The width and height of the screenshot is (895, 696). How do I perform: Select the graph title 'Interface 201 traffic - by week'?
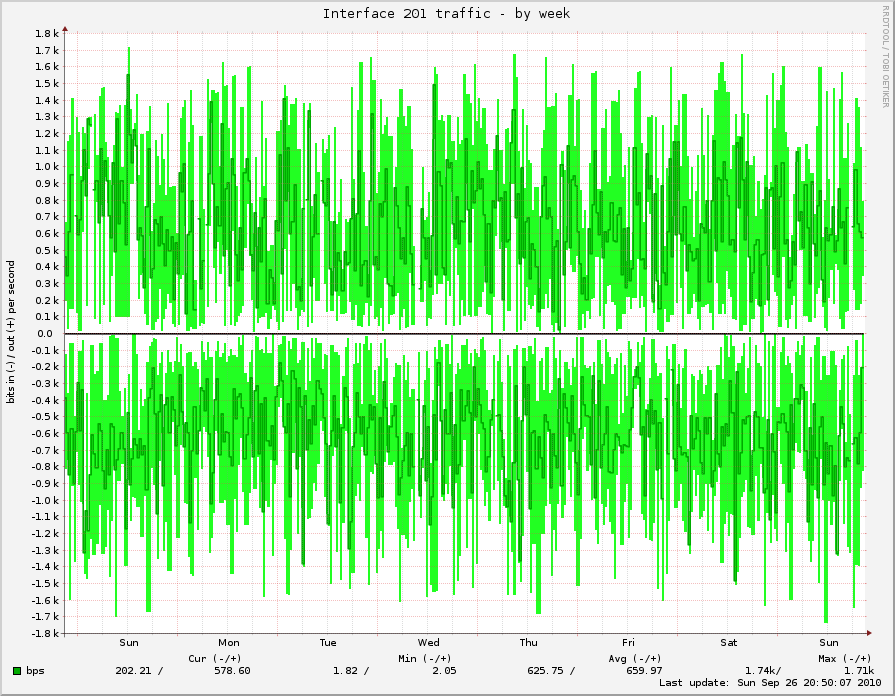coord(446,14)
